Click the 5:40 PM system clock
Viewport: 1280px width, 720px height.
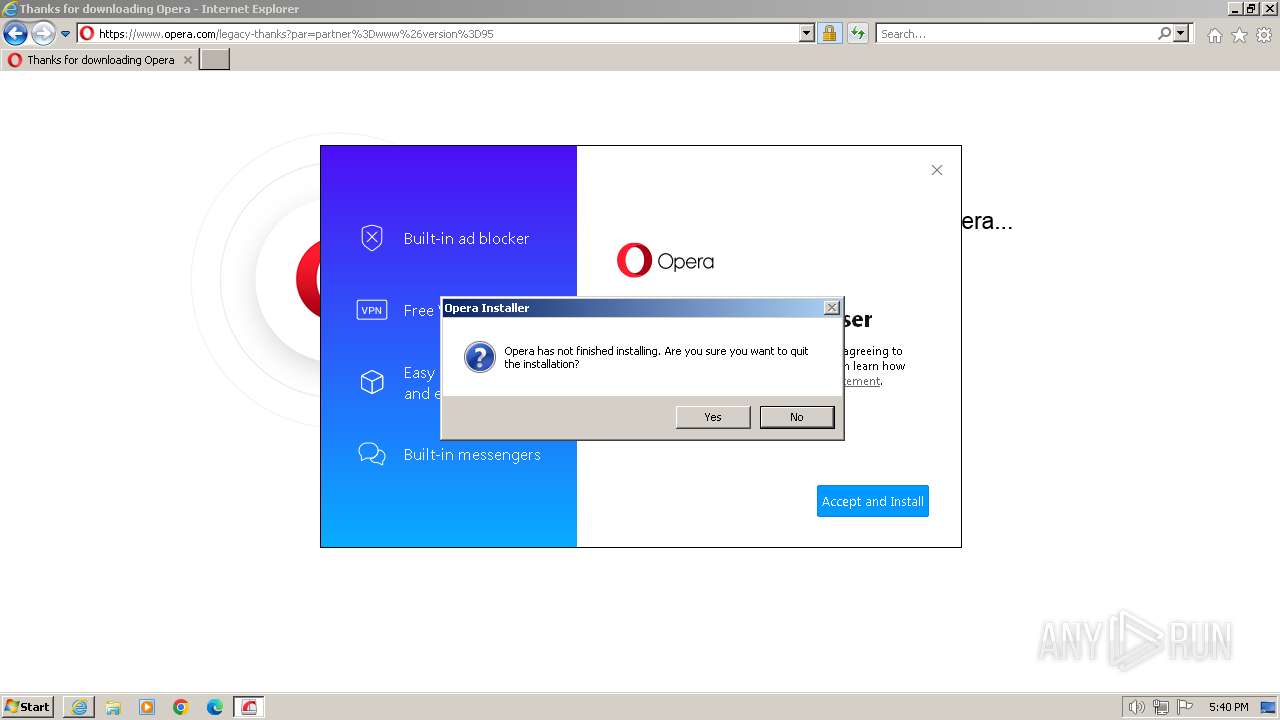[x=1228, y=707]
